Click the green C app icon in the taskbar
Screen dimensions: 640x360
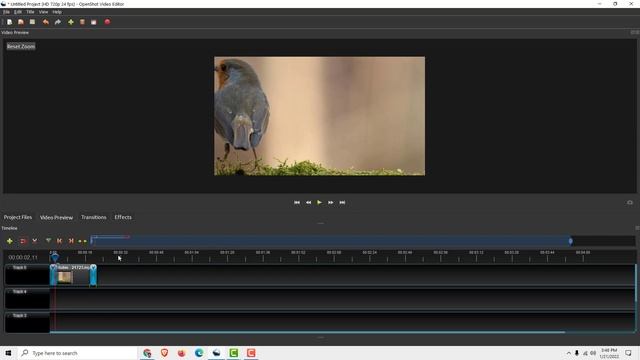(233, 353)
